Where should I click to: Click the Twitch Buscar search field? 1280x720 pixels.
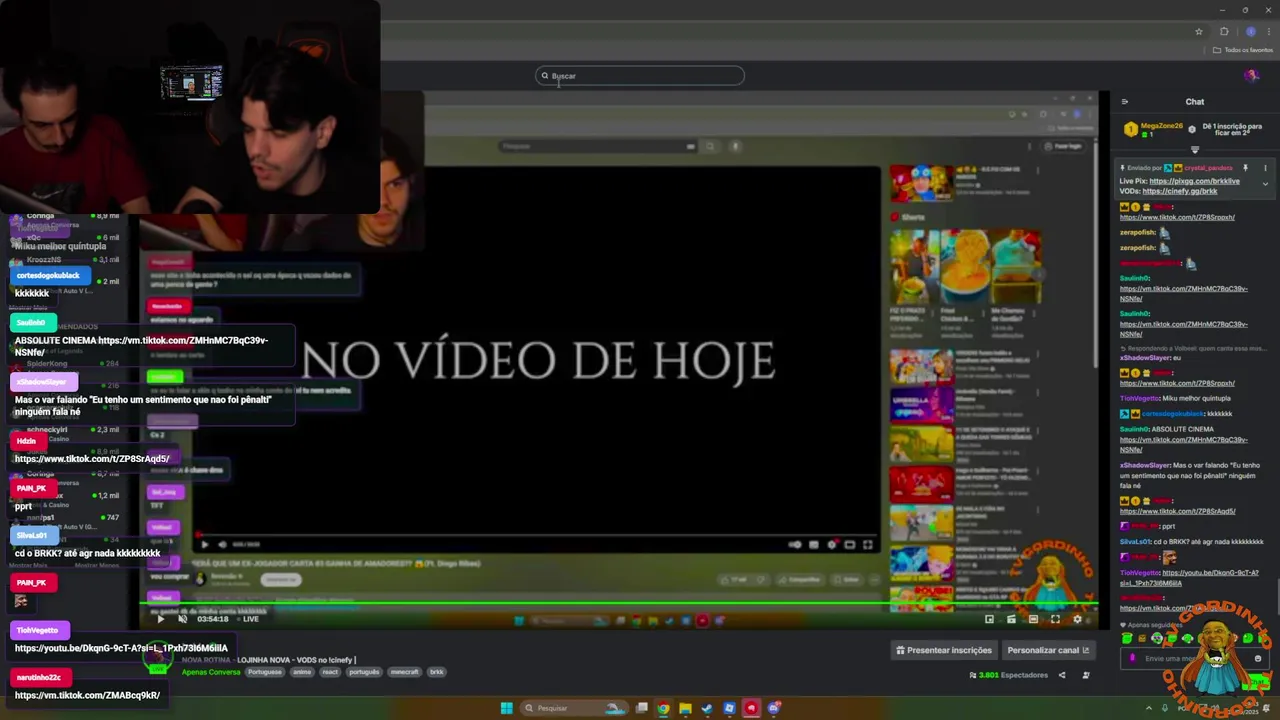[640, 76]
